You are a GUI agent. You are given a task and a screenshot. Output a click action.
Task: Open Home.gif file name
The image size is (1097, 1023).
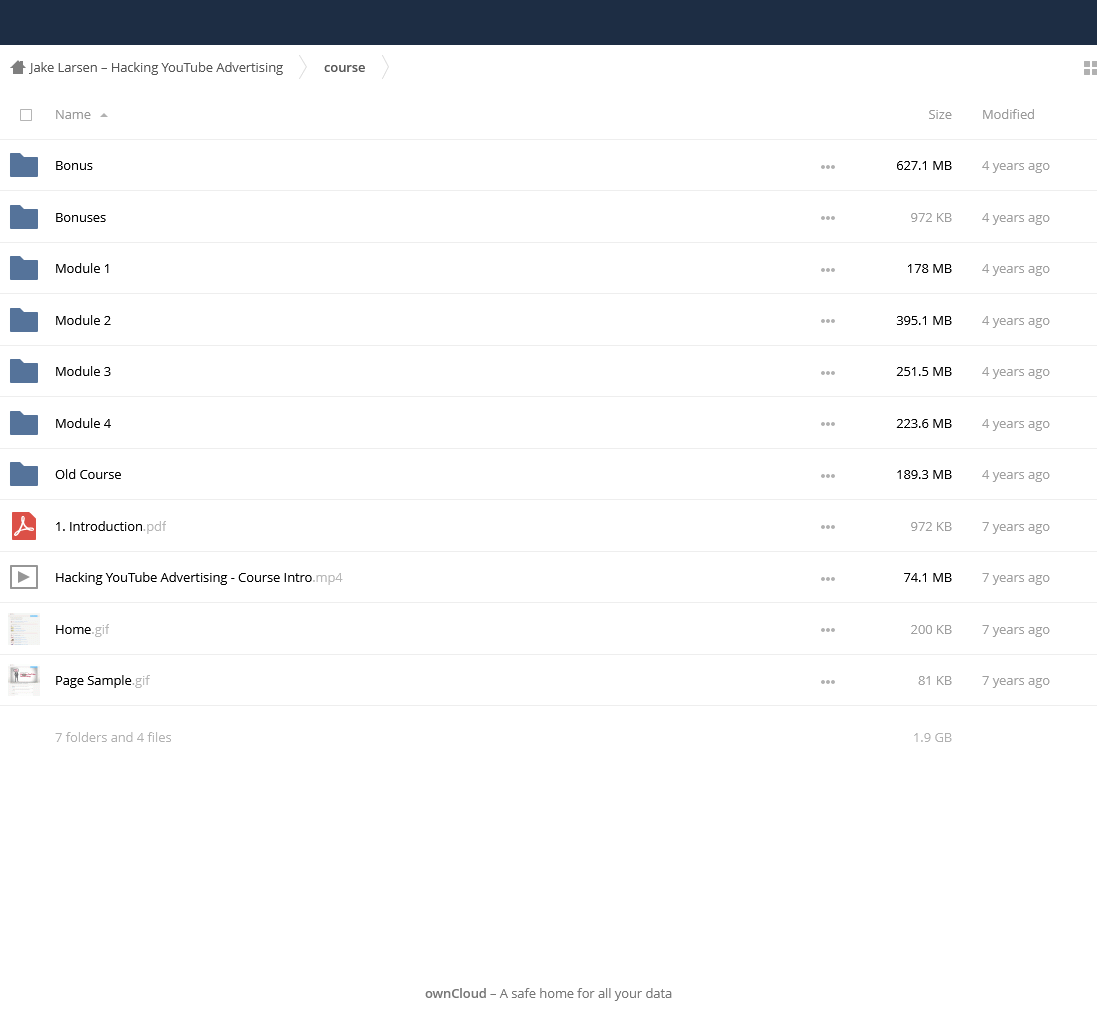point(82,629)
